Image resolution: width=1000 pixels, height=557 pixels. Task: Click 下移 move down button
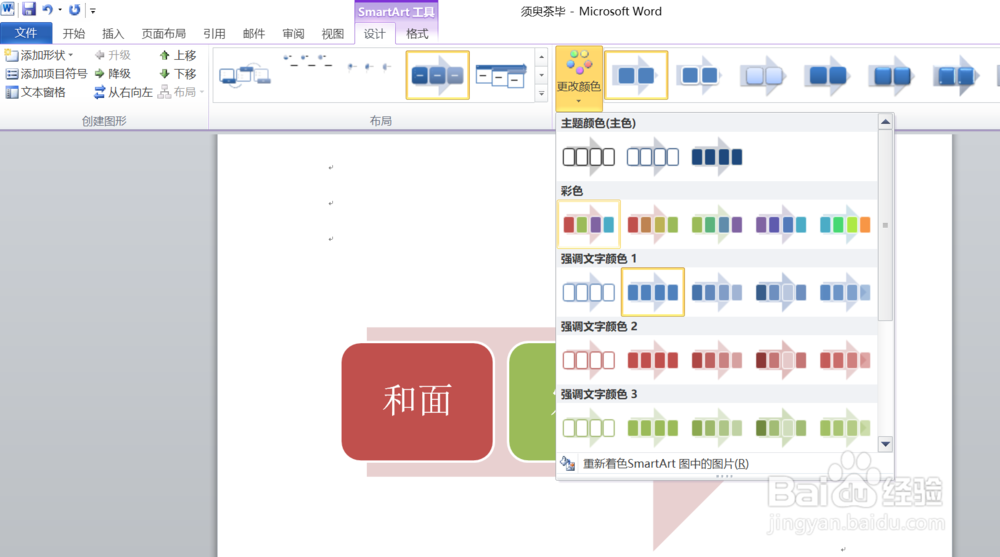point(178,73)
